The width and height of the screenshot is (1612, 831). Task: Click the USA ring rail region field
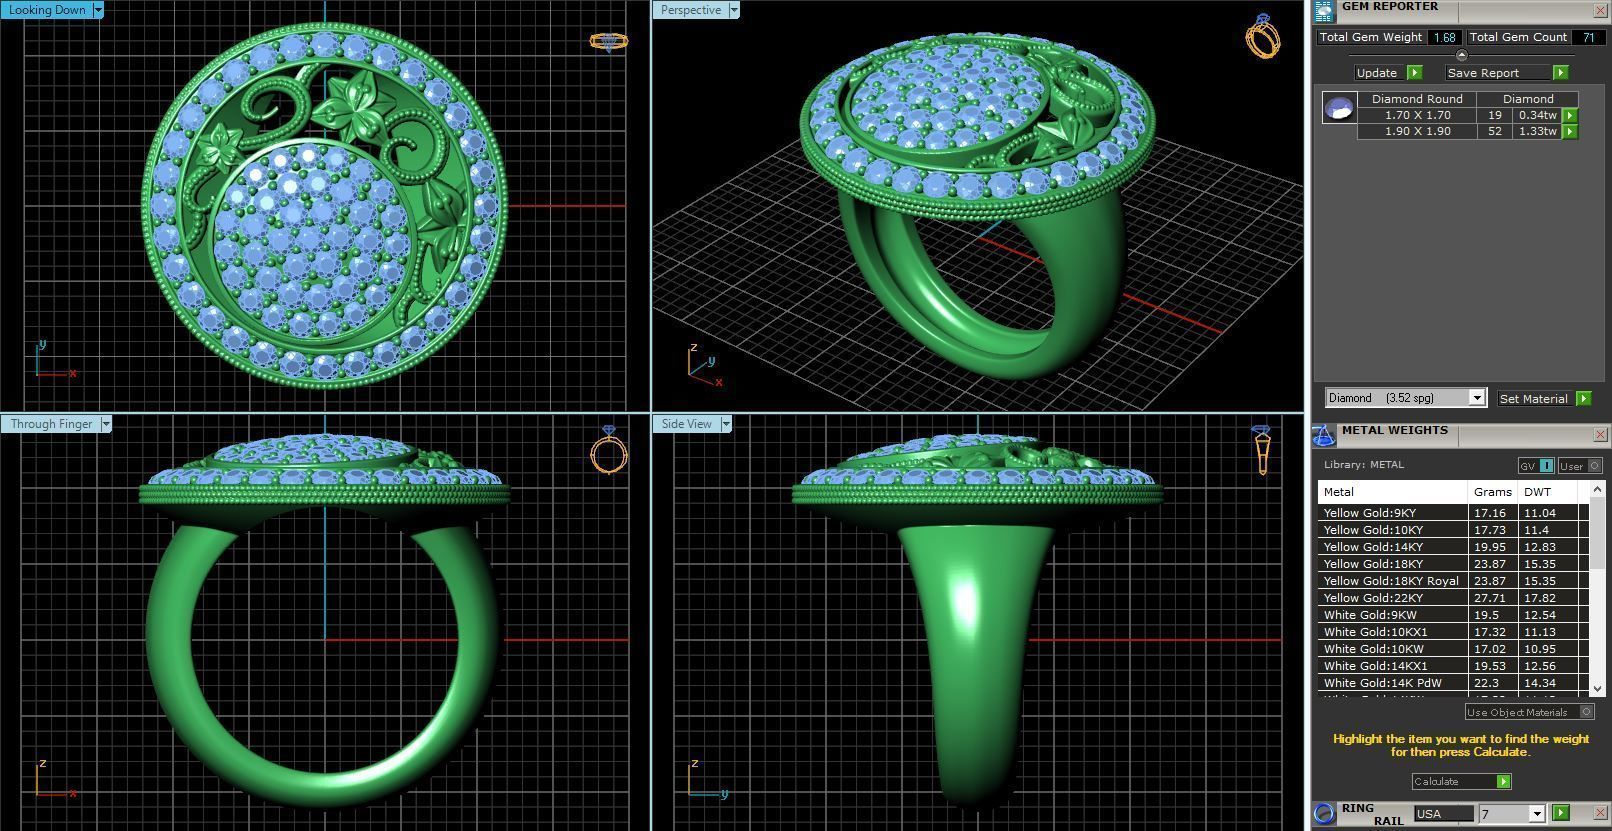1443,814
